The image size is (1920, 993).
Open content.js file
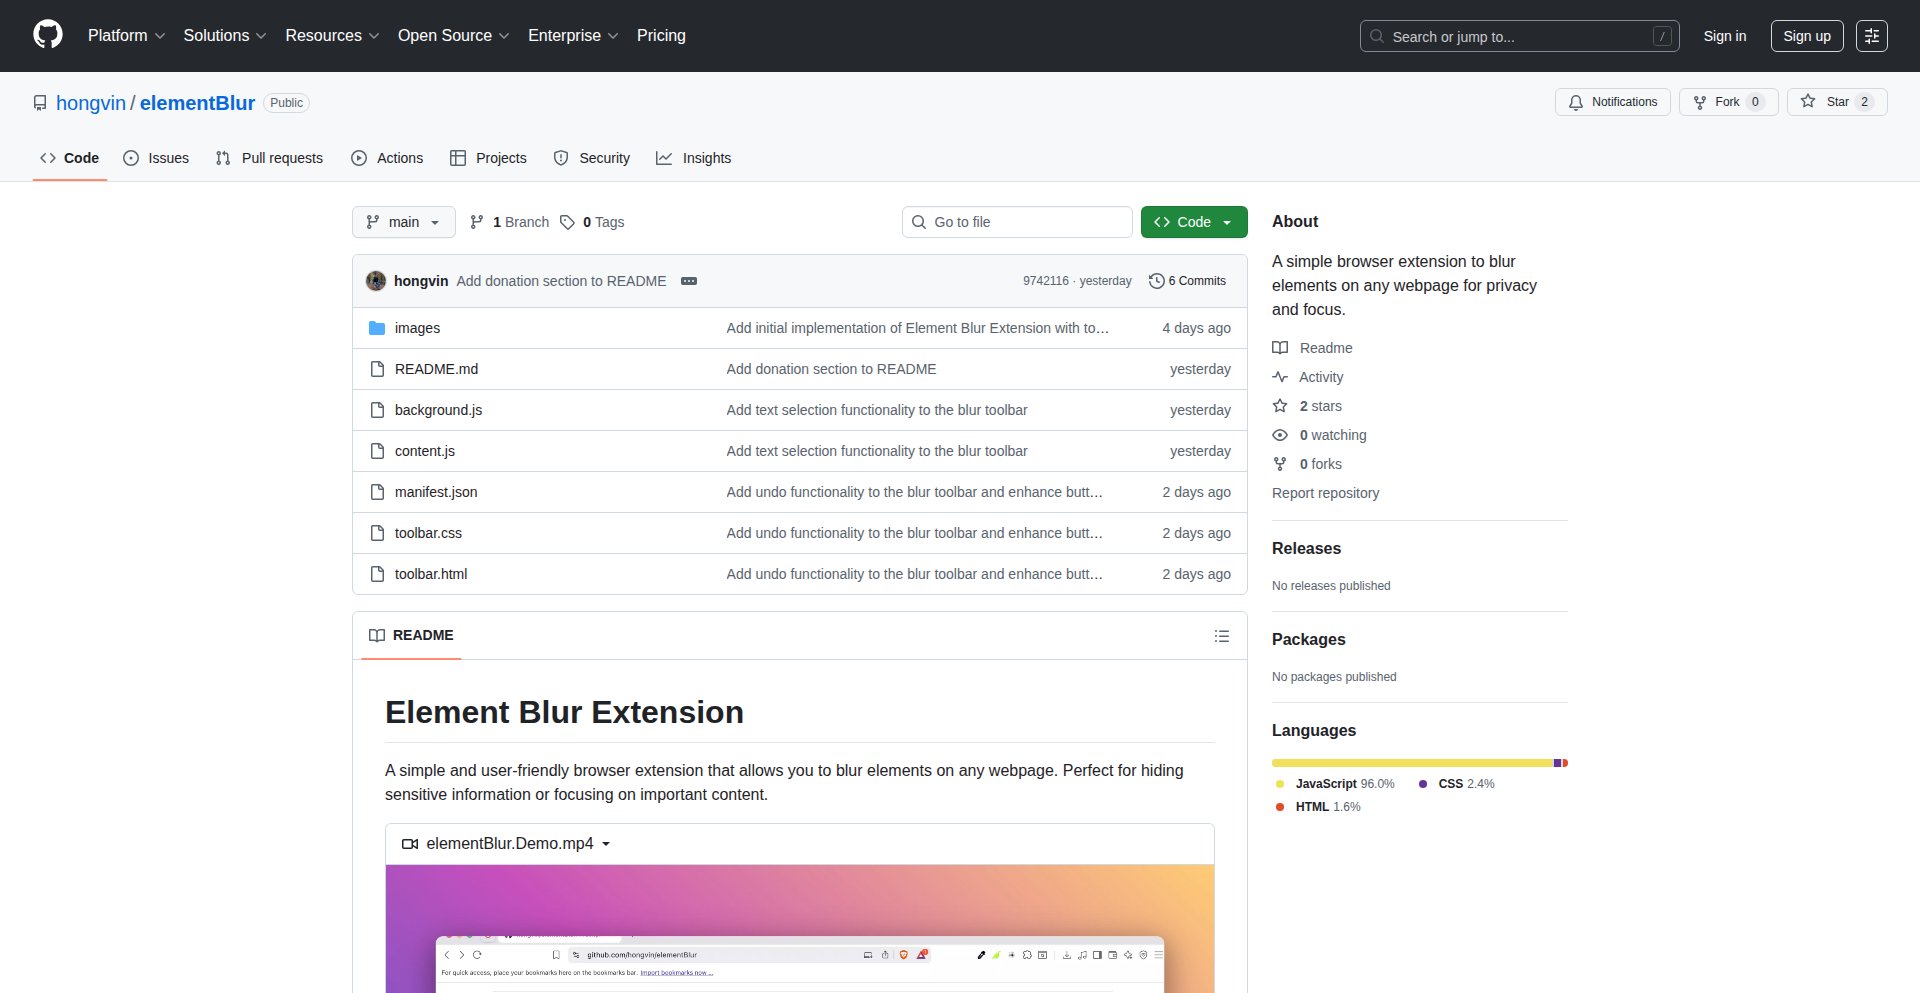coord(425,451)
